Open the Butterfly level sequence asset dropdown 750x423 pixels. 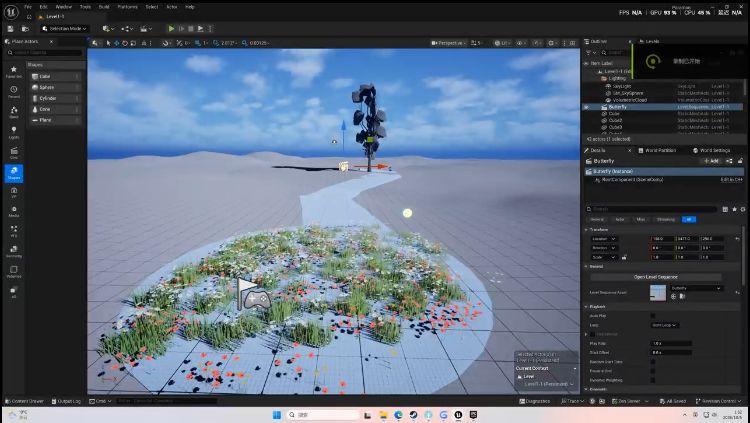click(x=695, y=288)
